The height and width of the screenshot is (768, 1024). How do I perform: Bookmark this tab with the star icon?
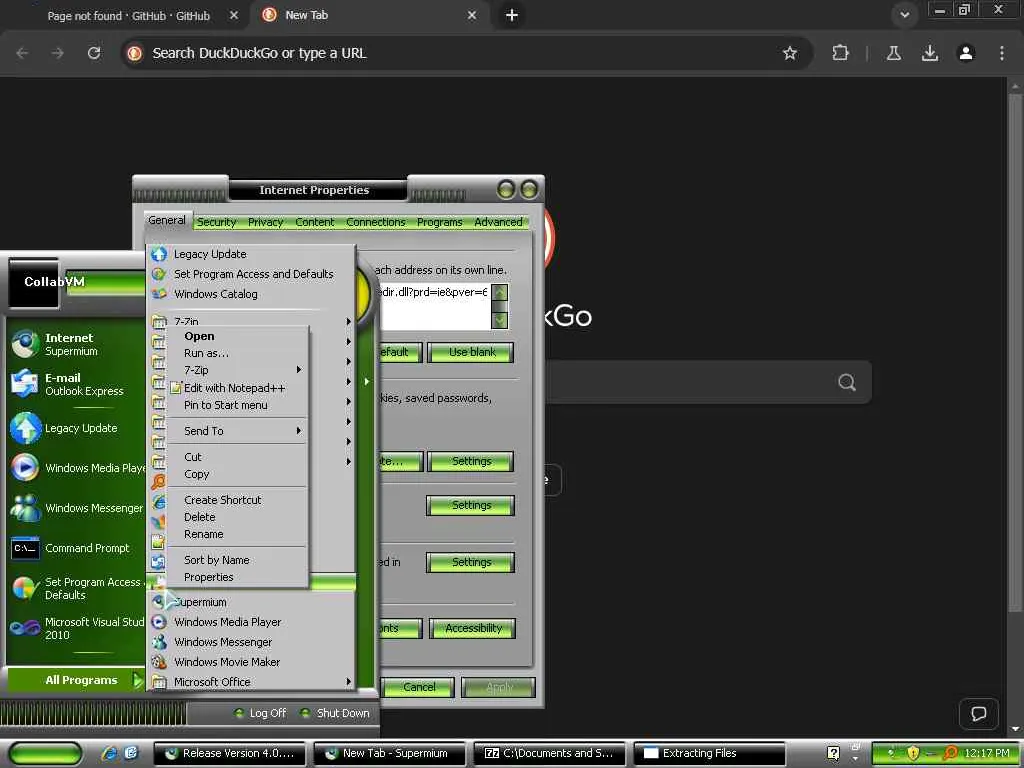click(790, 53)
